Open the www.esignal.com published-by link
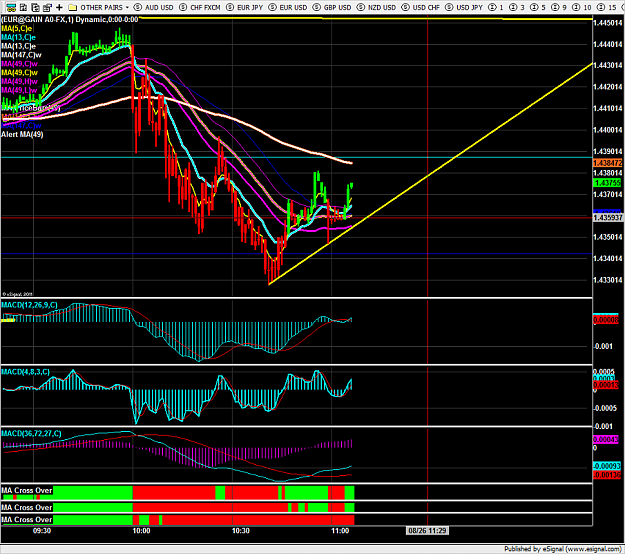Screen dimensions: 625x554 tap(594, 549)
